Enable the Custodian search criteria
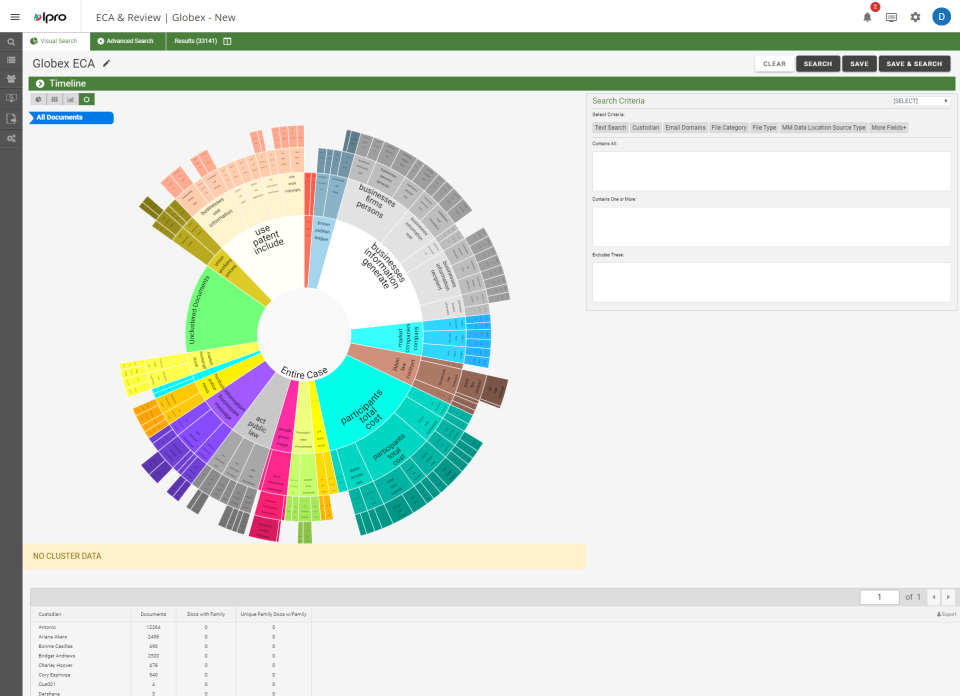The width and height of the screenshot is (960, 696). [x=646, y=127]
